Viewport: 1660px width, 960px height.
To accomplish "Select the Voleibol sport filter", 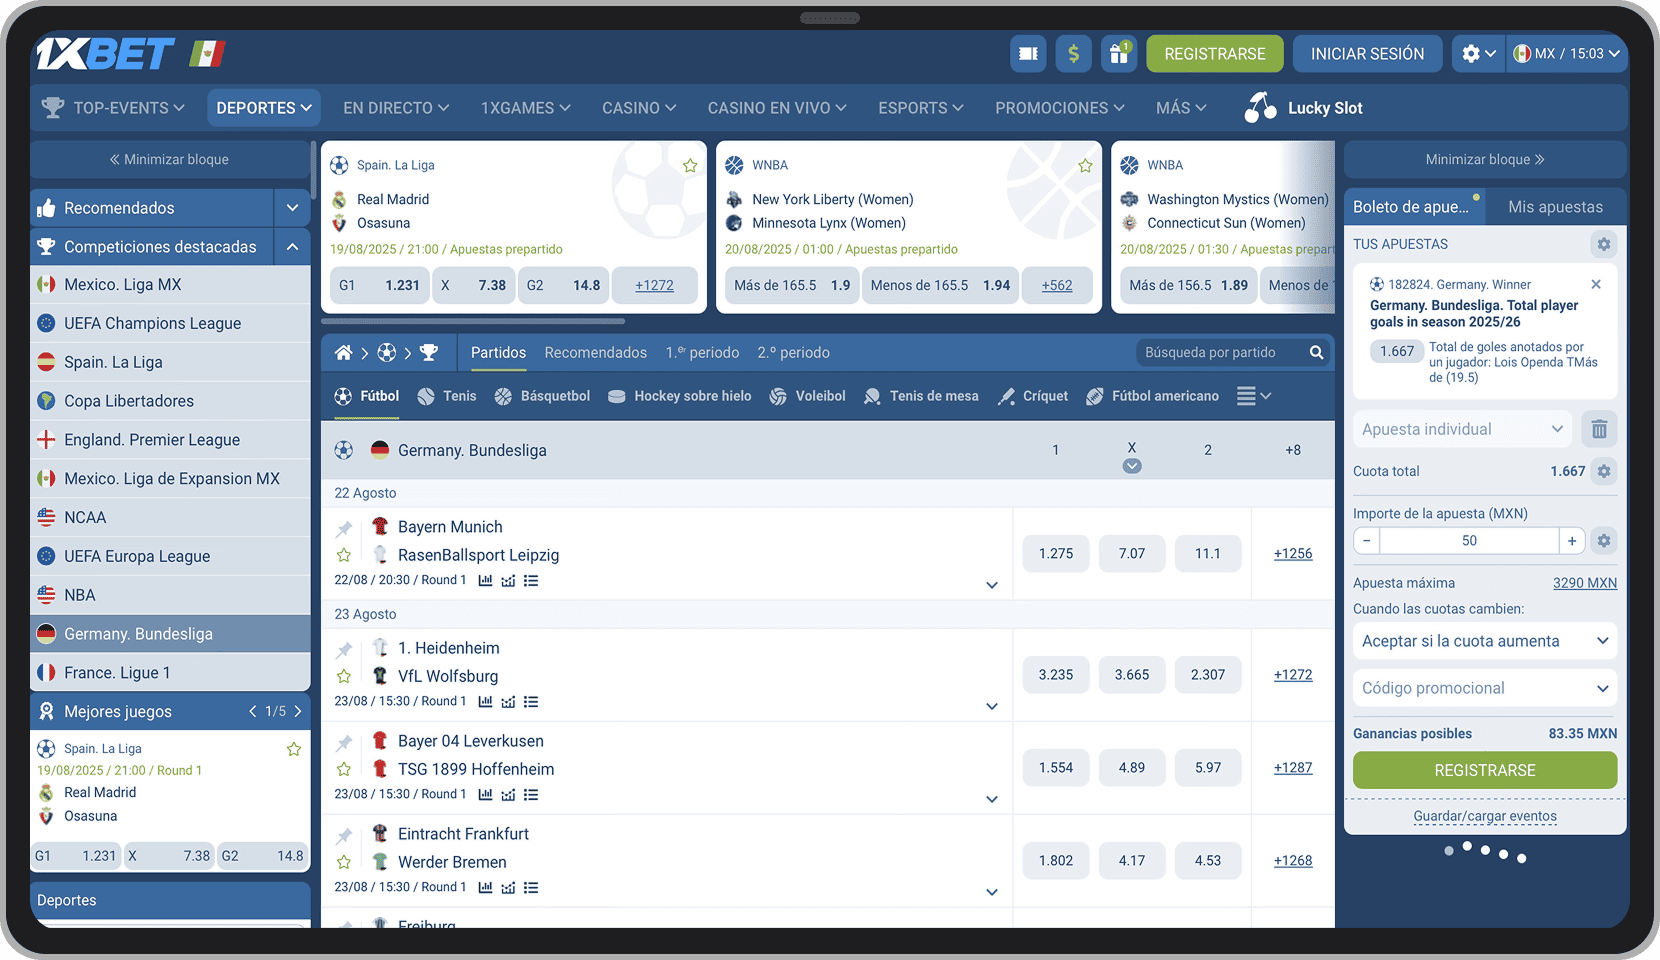I will (x=807, y=396).
